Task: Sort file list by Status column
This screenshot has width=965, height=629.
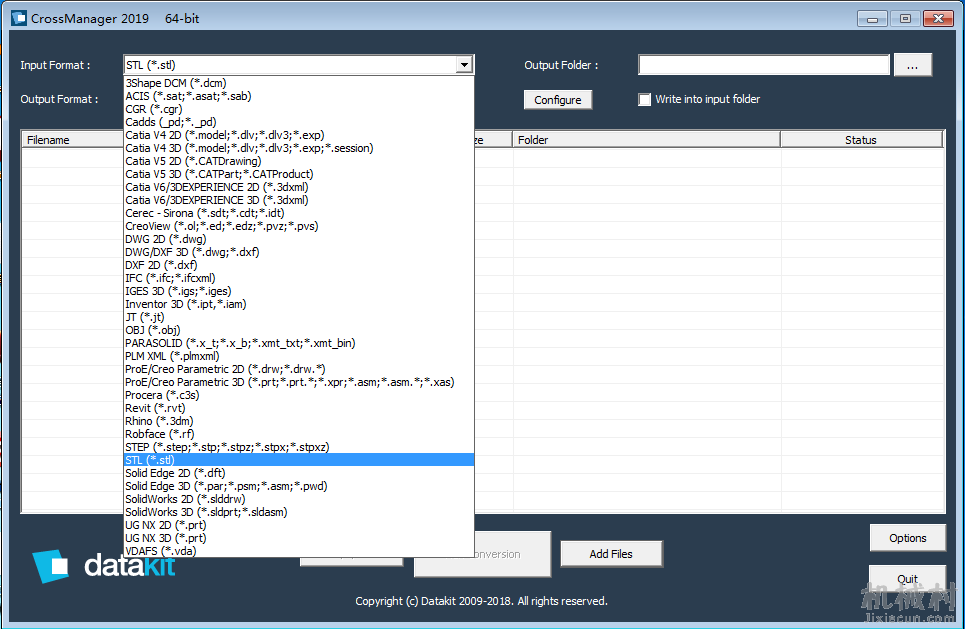Action: [x=861, y=140]
